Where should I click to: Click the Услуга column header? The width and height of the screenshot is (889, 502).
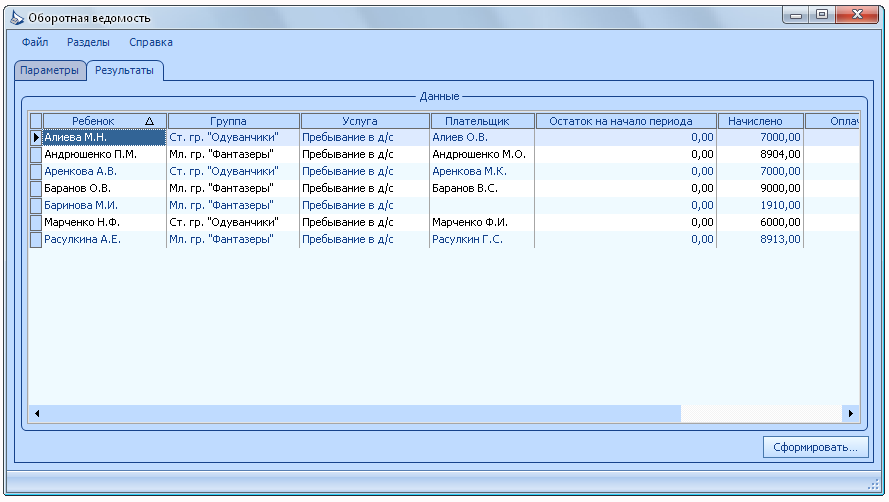click(365, 121)
